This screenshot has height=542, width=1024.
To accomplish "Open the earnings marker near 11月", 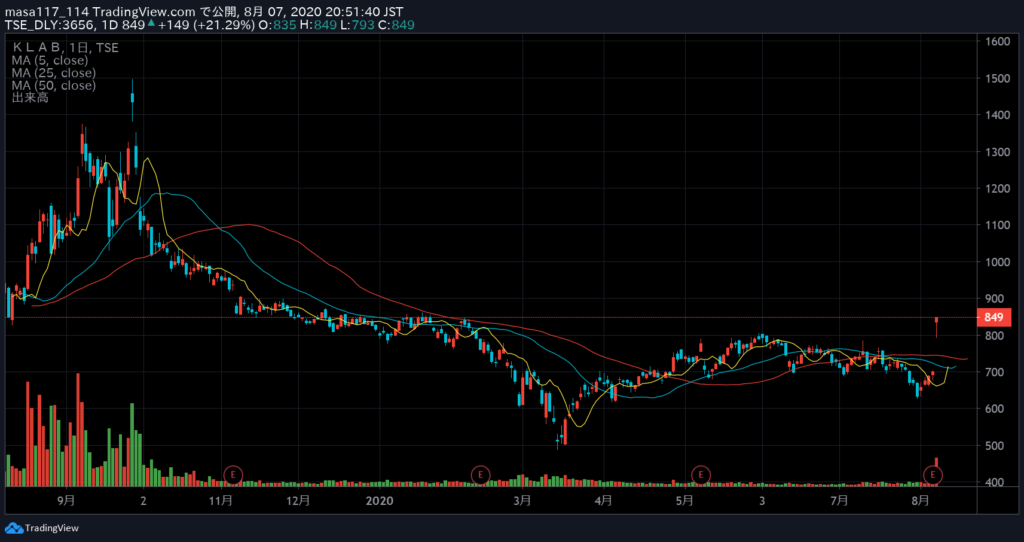I will (x=232, y=475).
